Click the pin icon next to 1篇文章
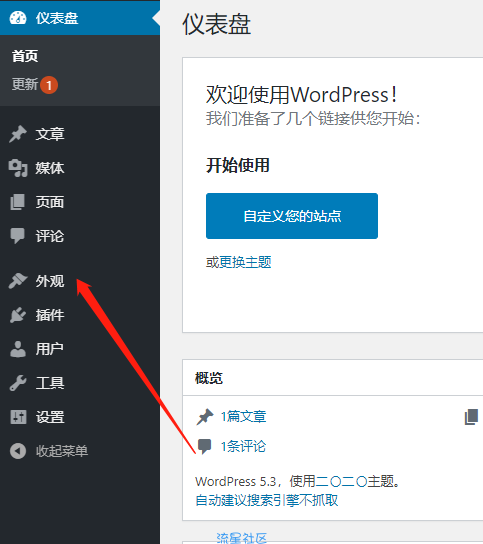The width and height of the screenshot is (483, 544). [x=205, y=417]
